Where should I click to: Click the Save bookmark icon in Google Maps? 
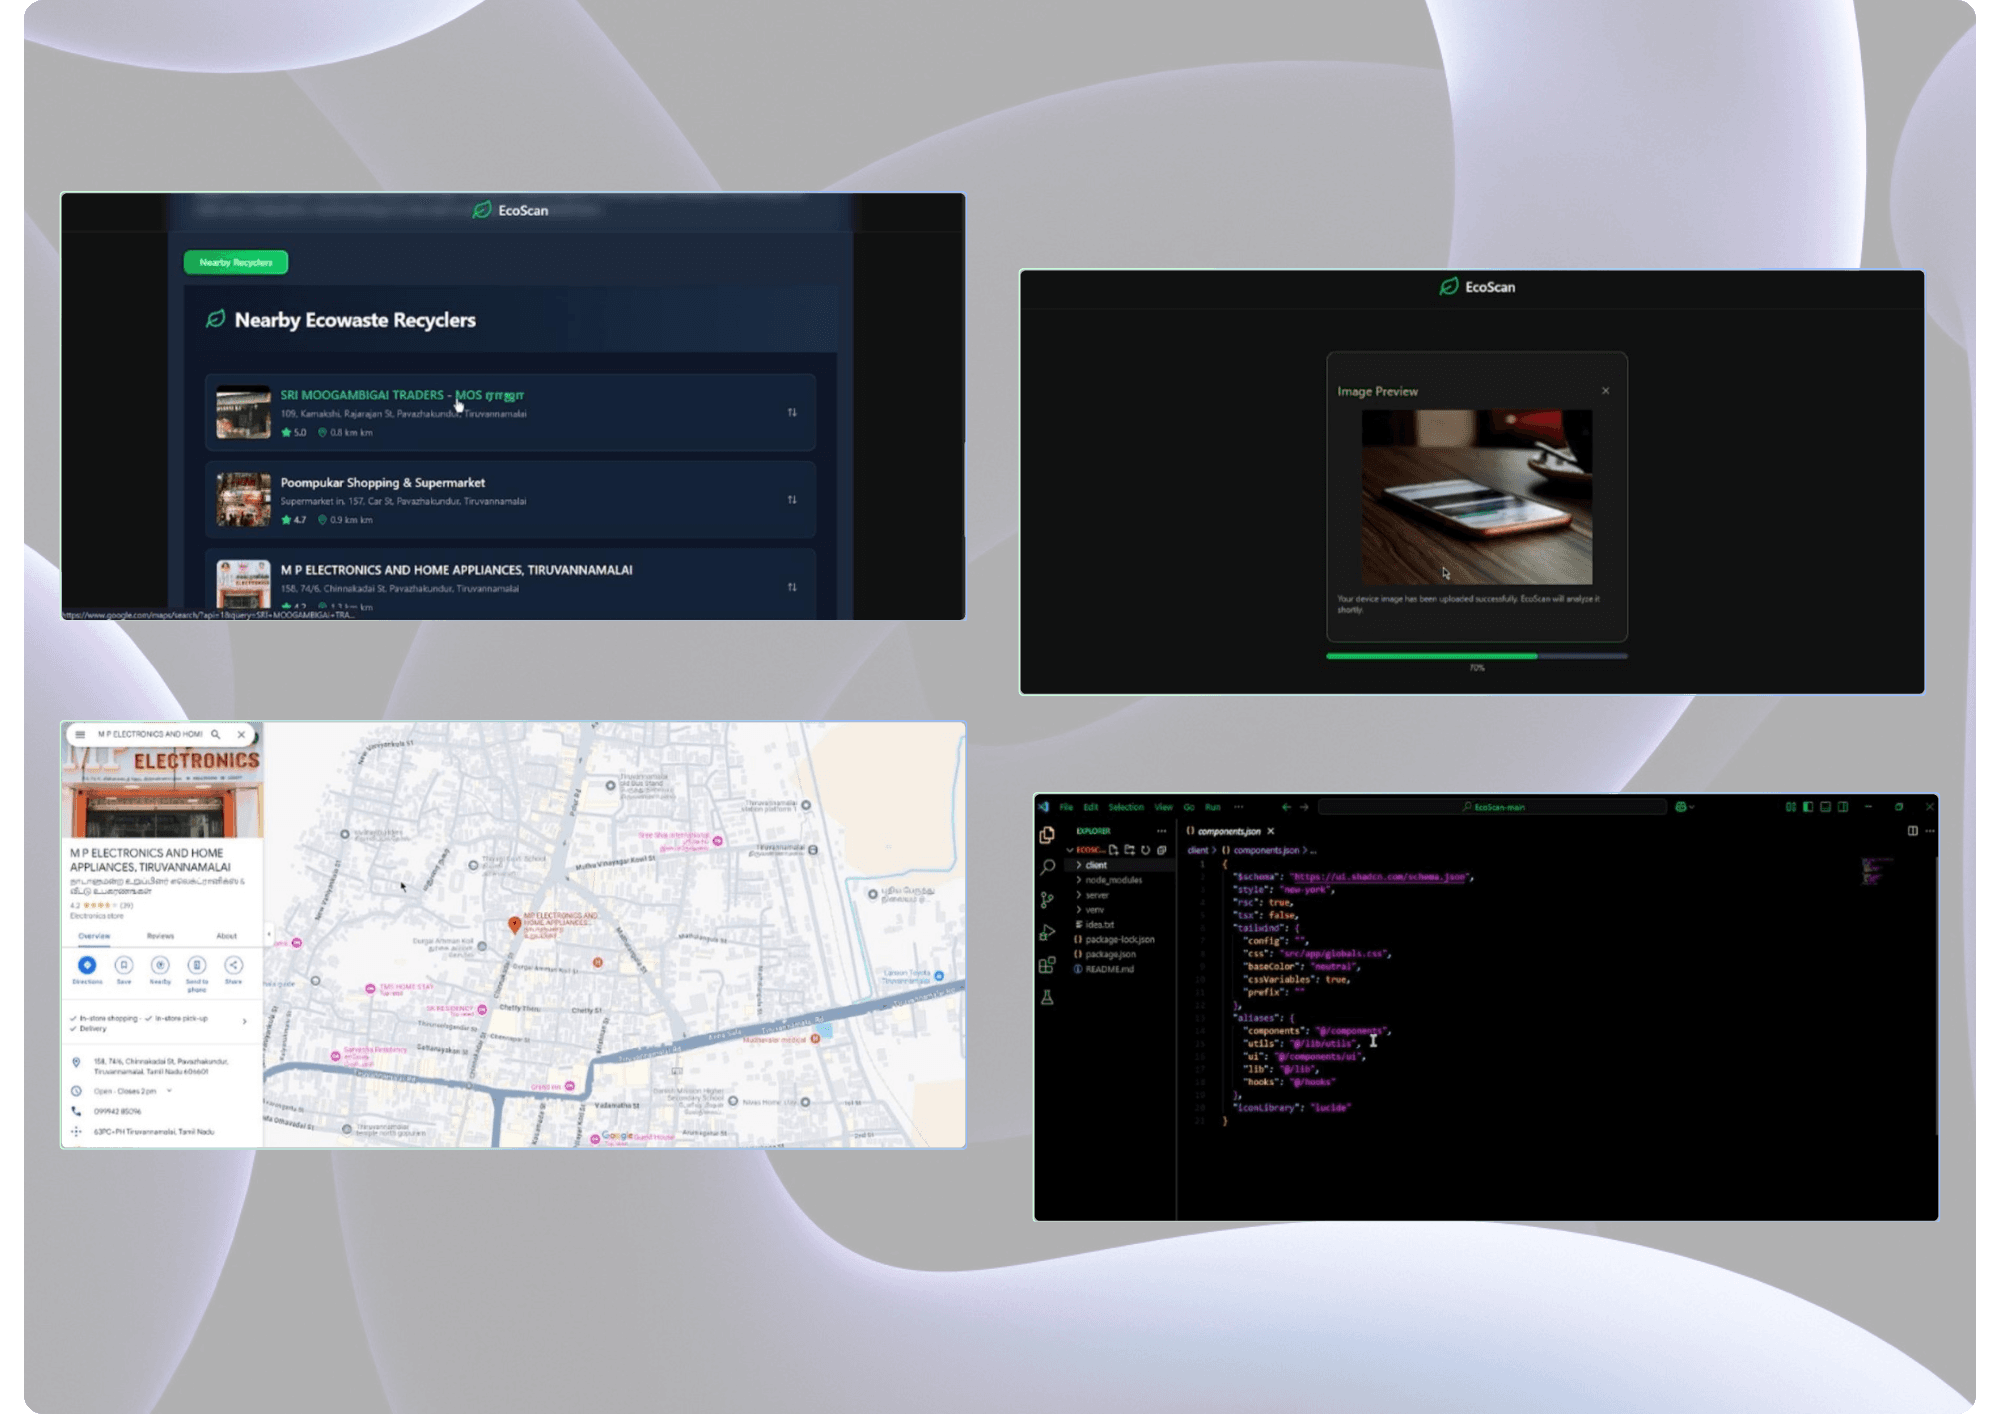pyautogui.click(x=124, y=965)
